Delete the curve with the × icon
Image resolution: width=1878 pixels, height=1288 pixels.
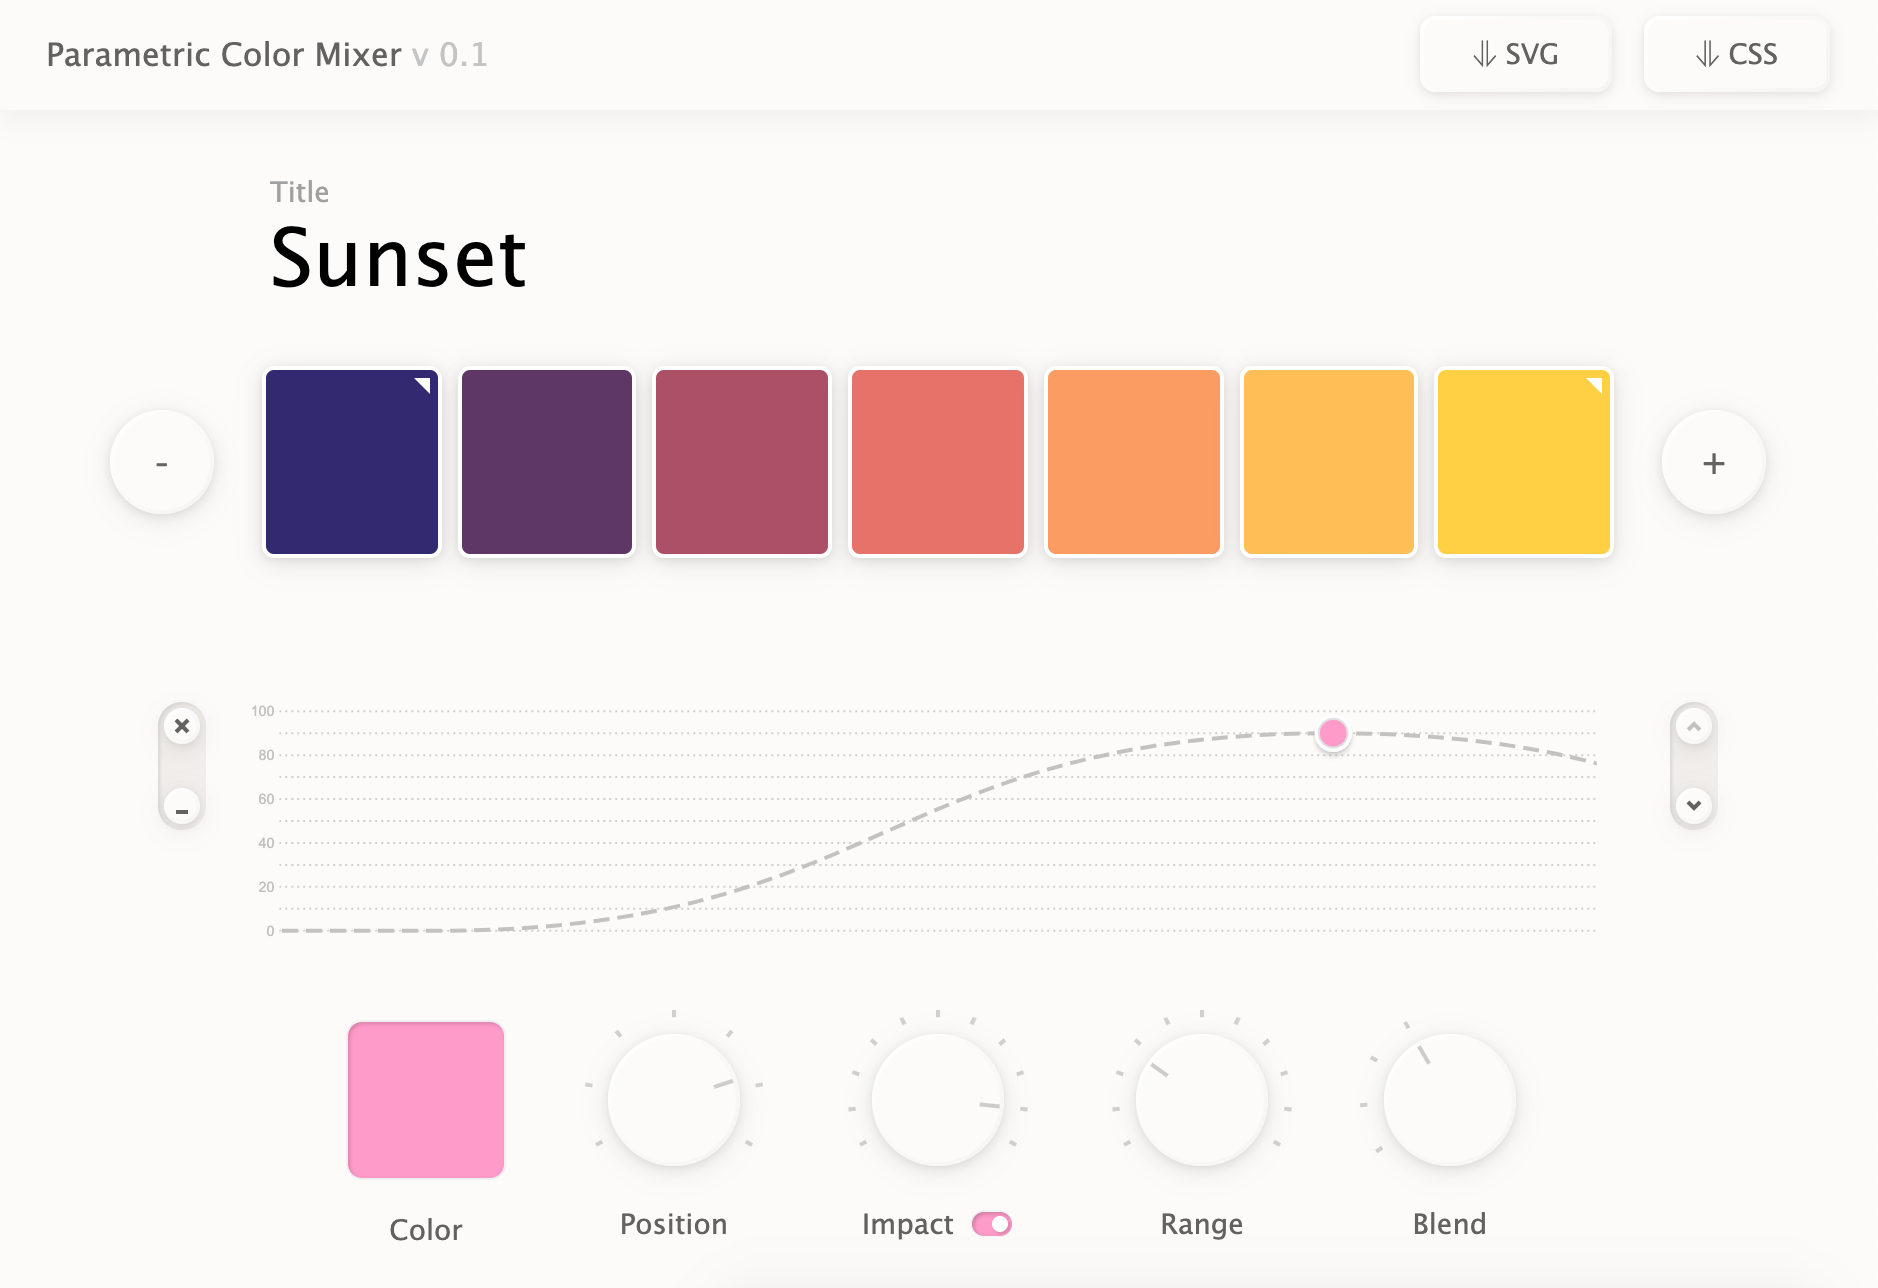[x=182, y=724]
